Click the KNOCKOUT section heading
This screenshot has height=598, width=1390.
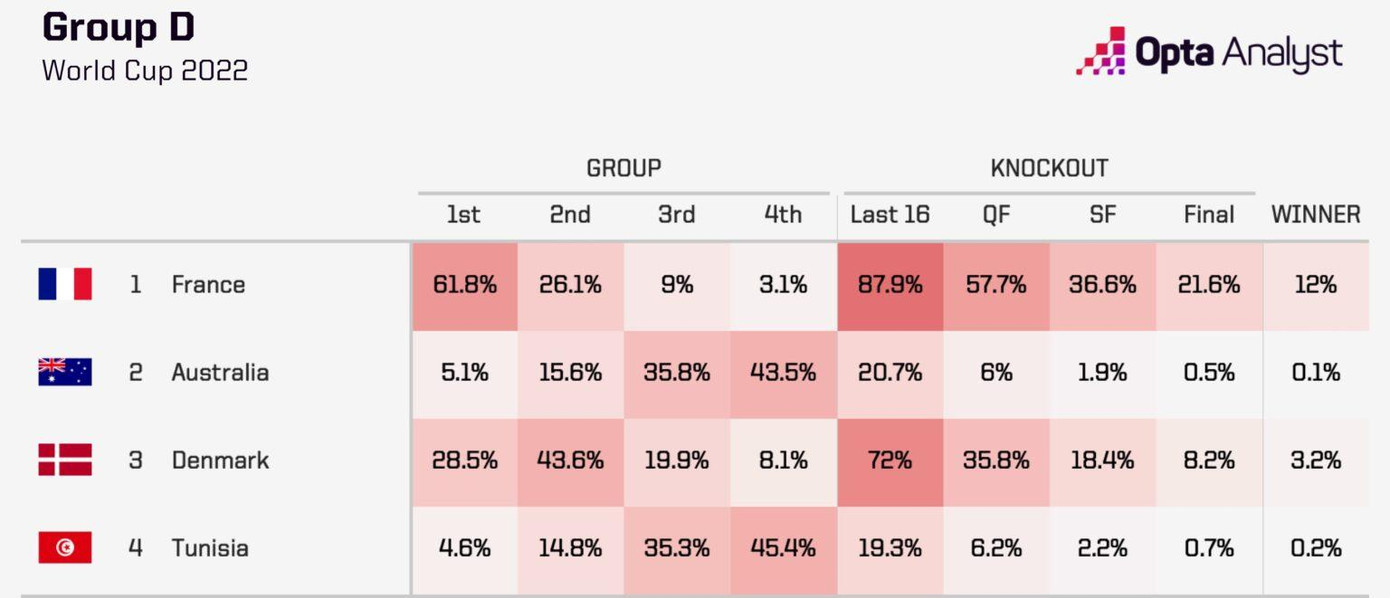(x=1049, y=168)
